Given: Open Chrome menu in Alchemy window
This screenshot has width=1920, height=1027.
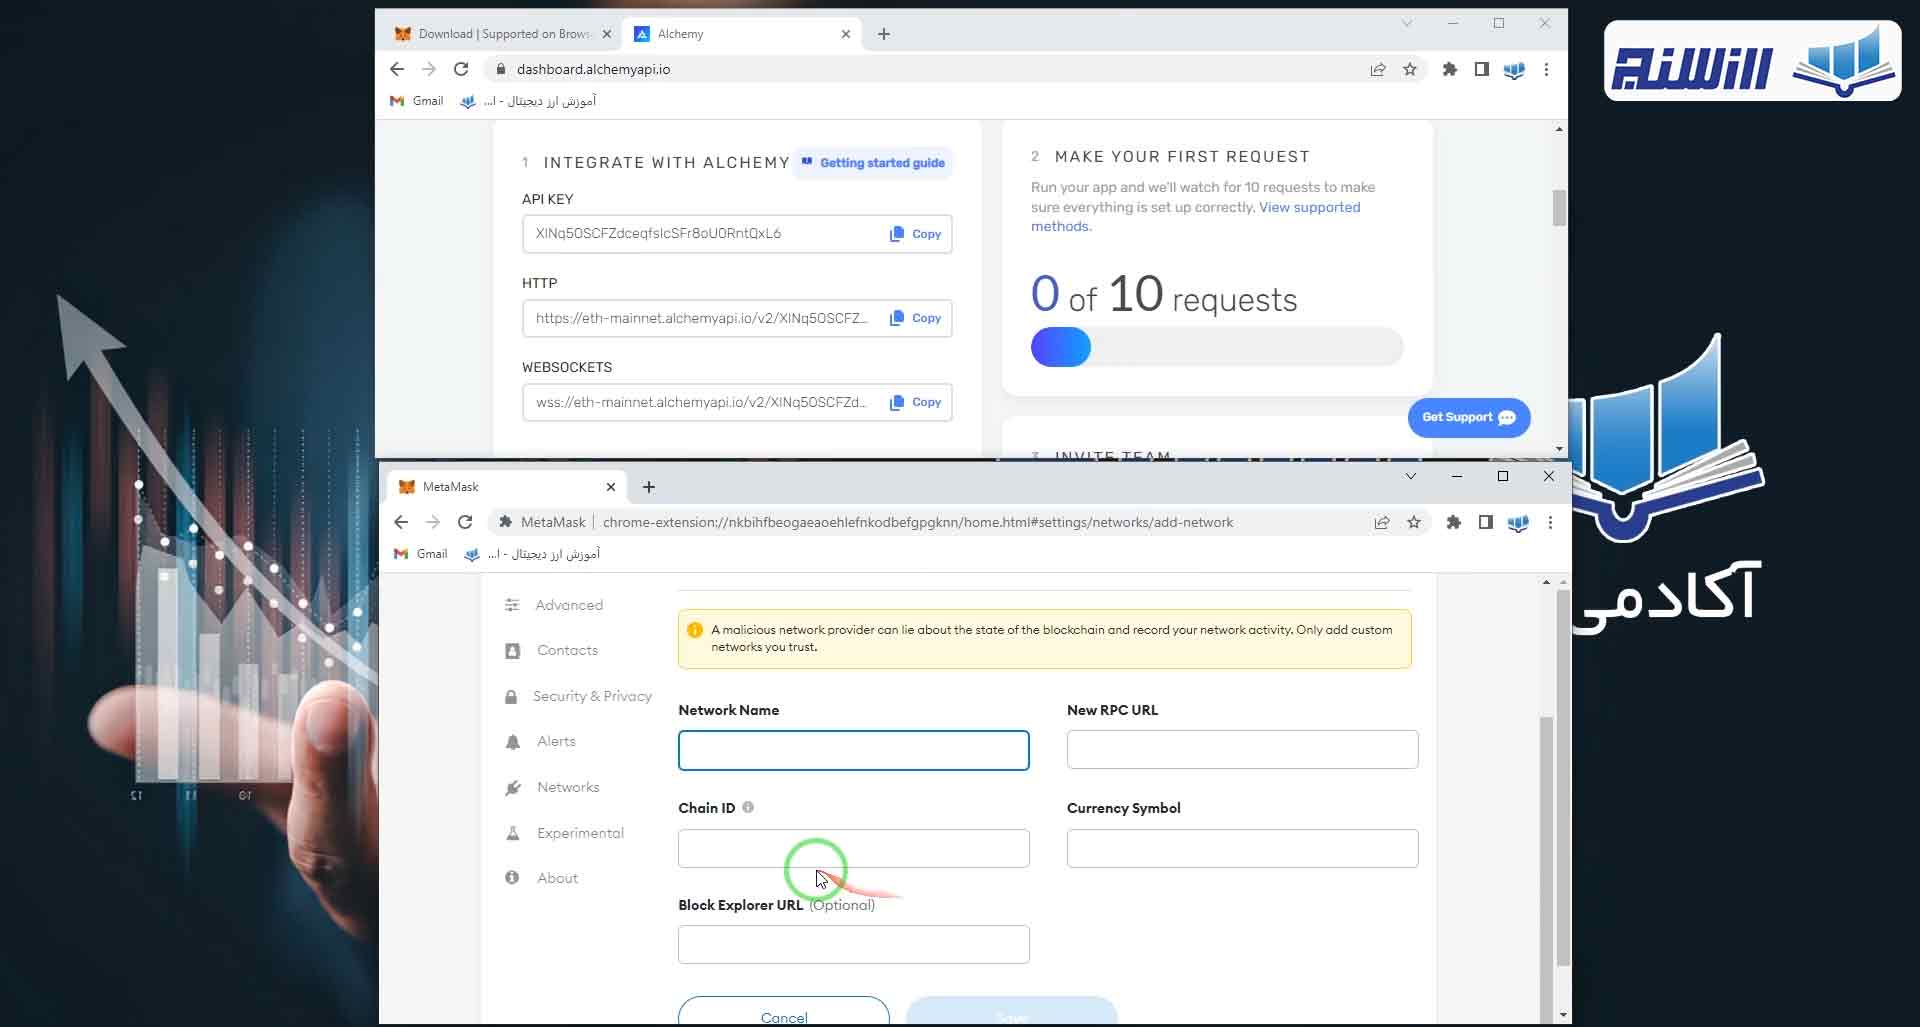Looking at the screenshot, I should pyautogui.click(x=1546, y=69).
